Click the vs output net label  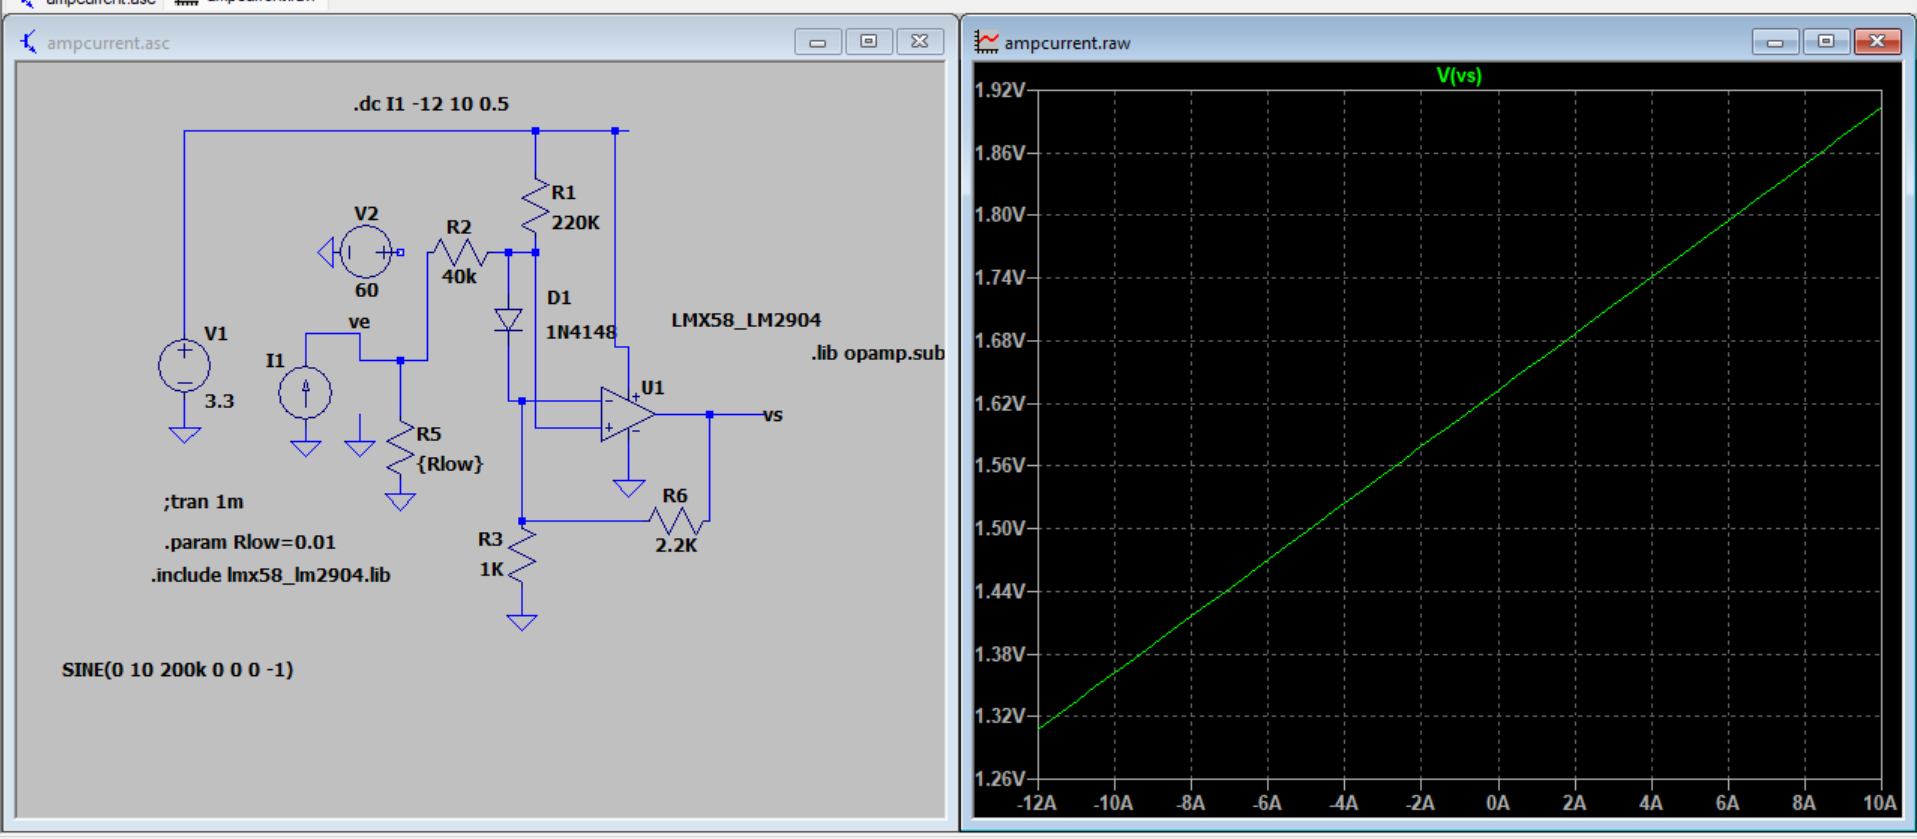(x=772, y=415)
